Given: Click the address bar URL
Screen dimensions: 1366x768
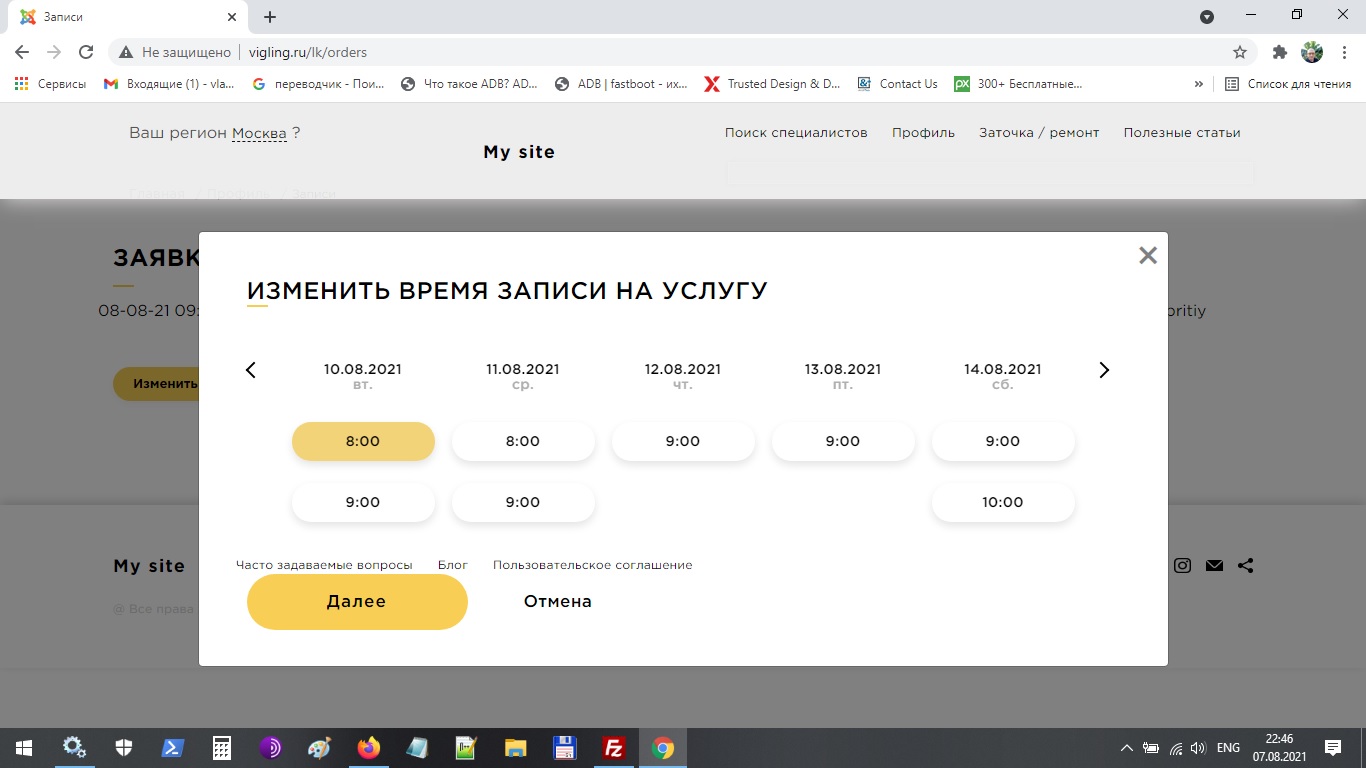Looking at the screenshot, I should point(308,52).
